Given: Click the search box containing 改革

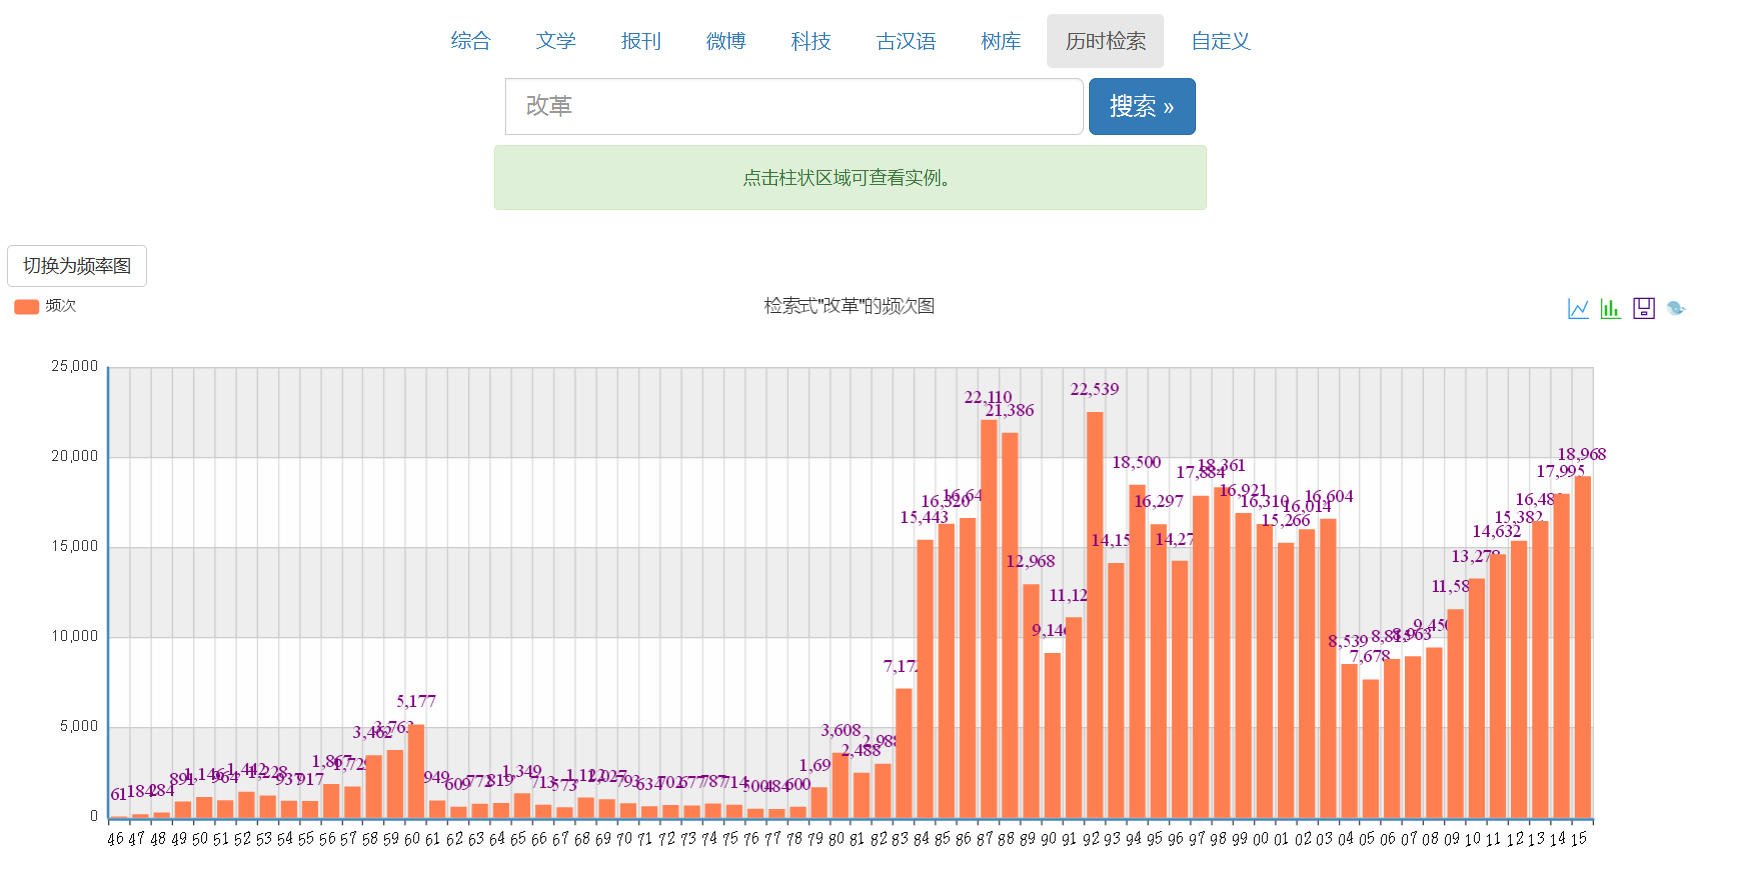Looking at the screenshot, I should pyautogui.click(x=794, y=107).
